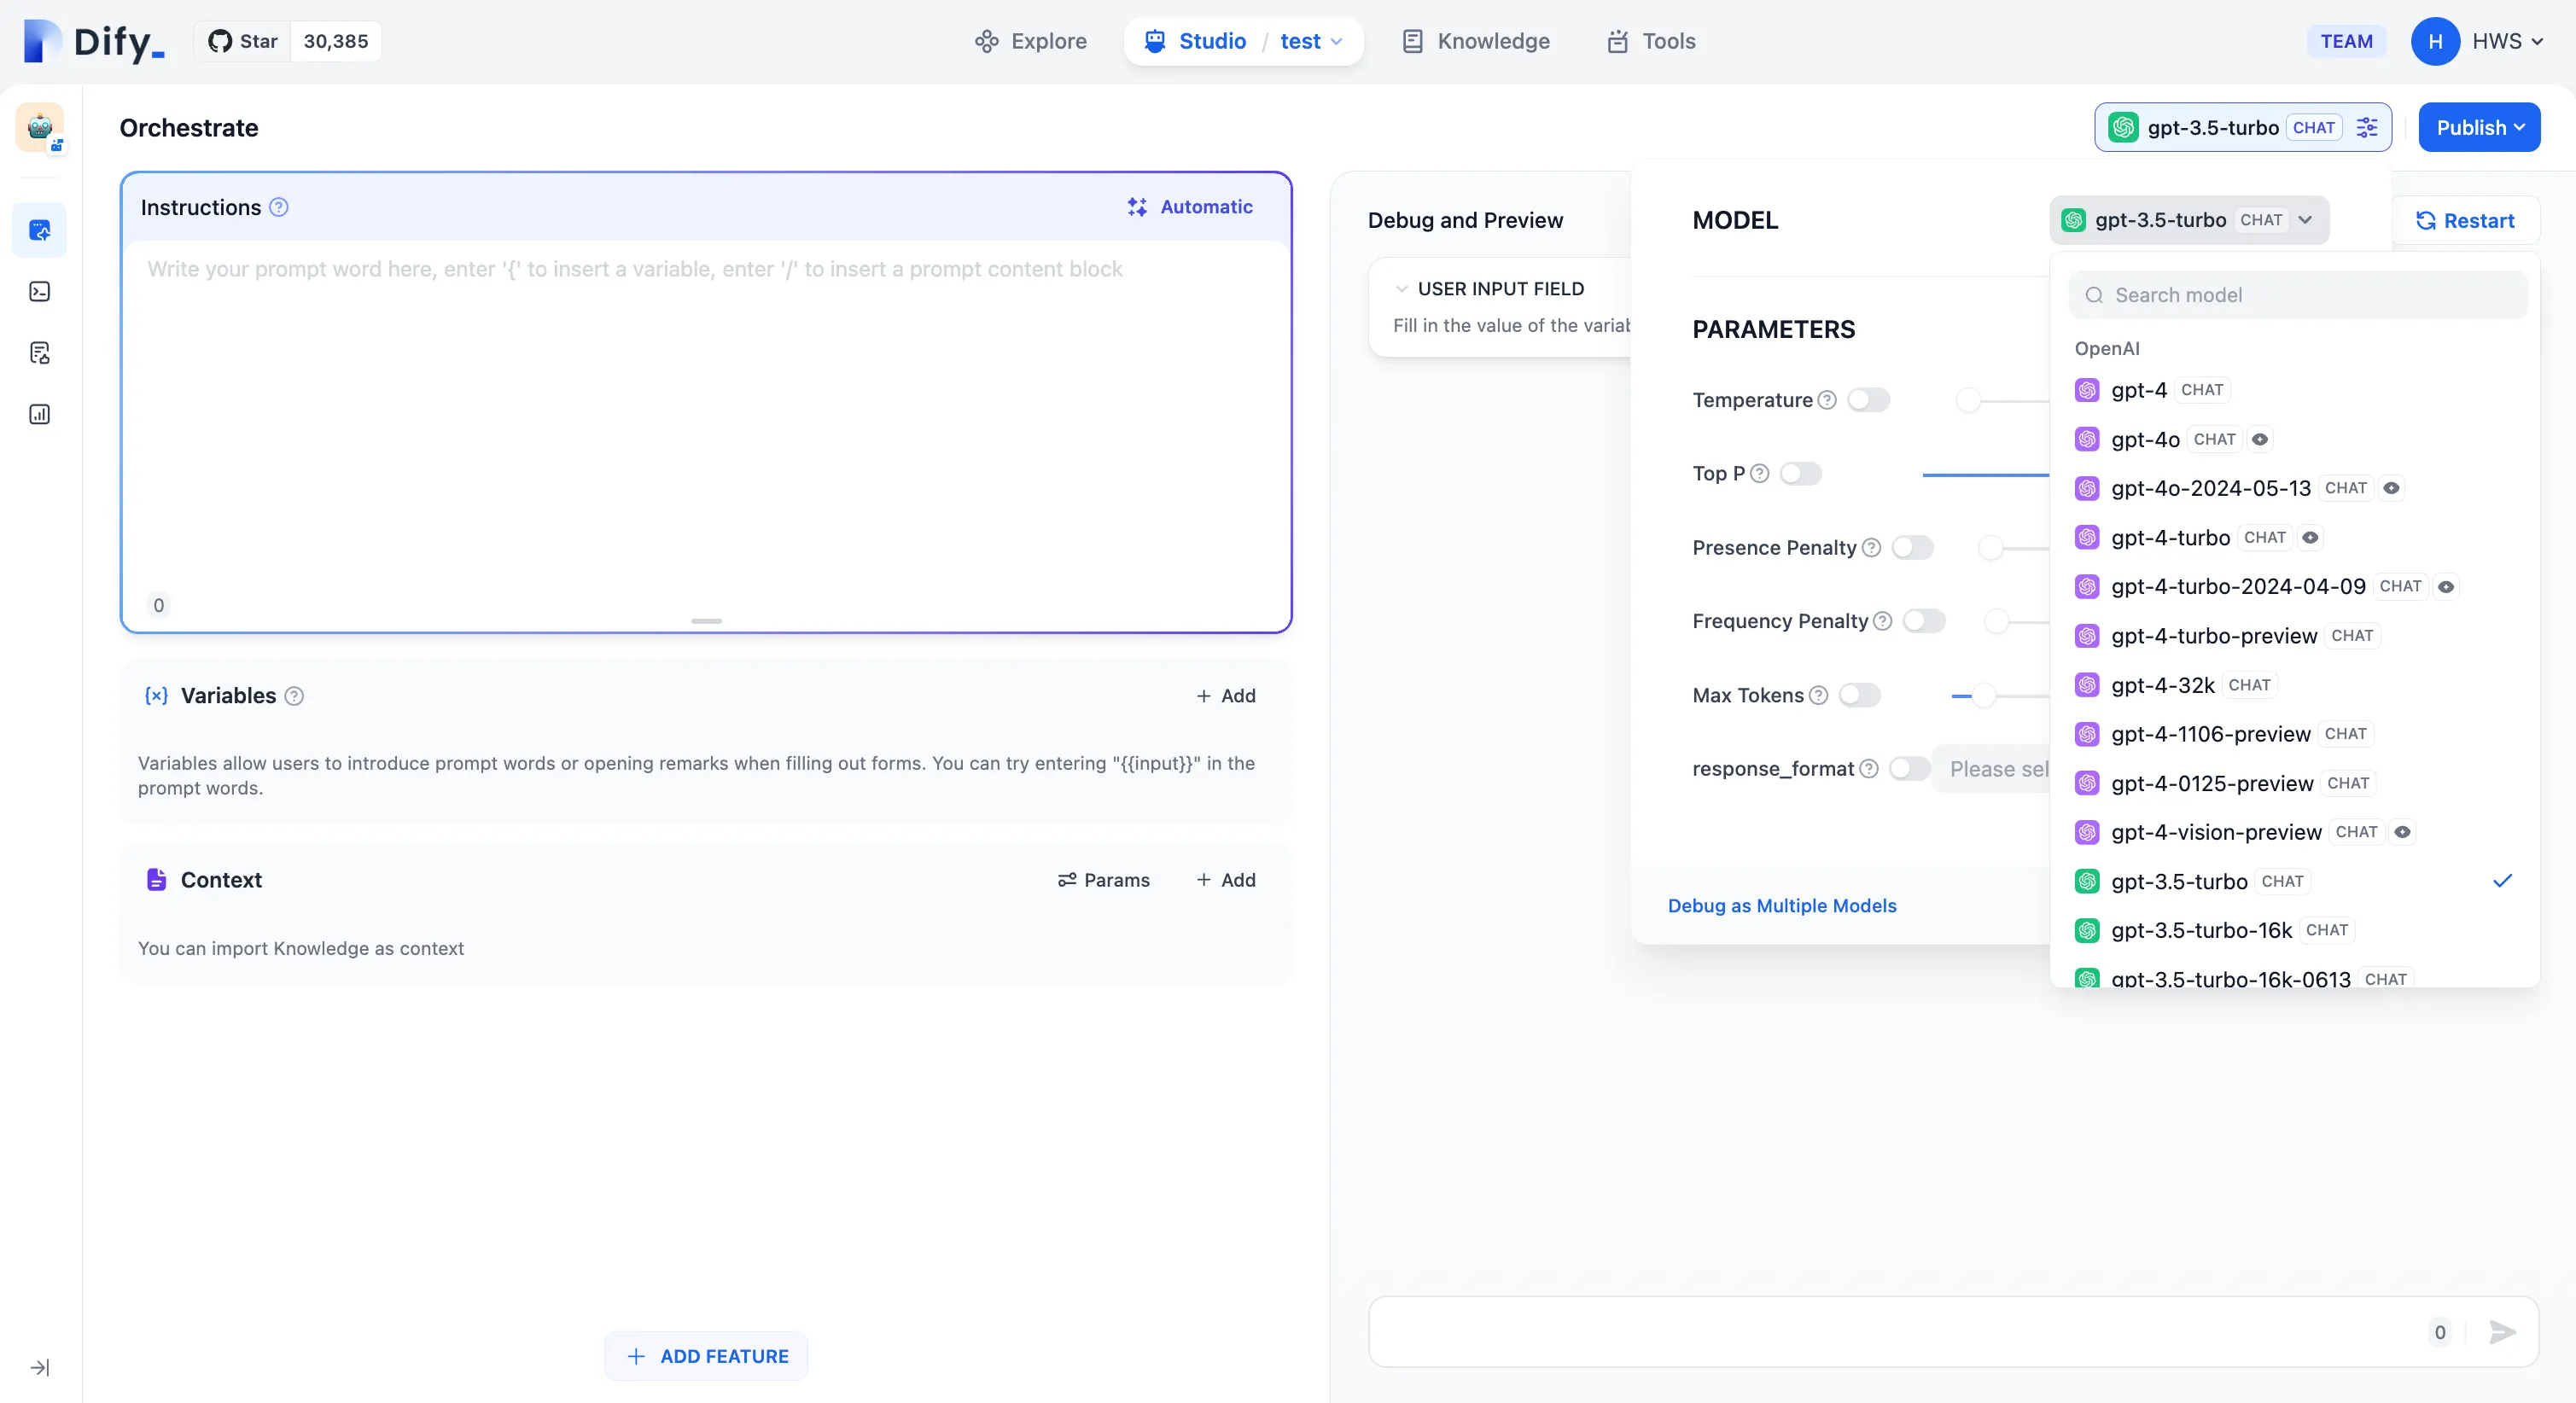
Task: Open the logs and annotations sidebar icon
Action: pos(40,353)
